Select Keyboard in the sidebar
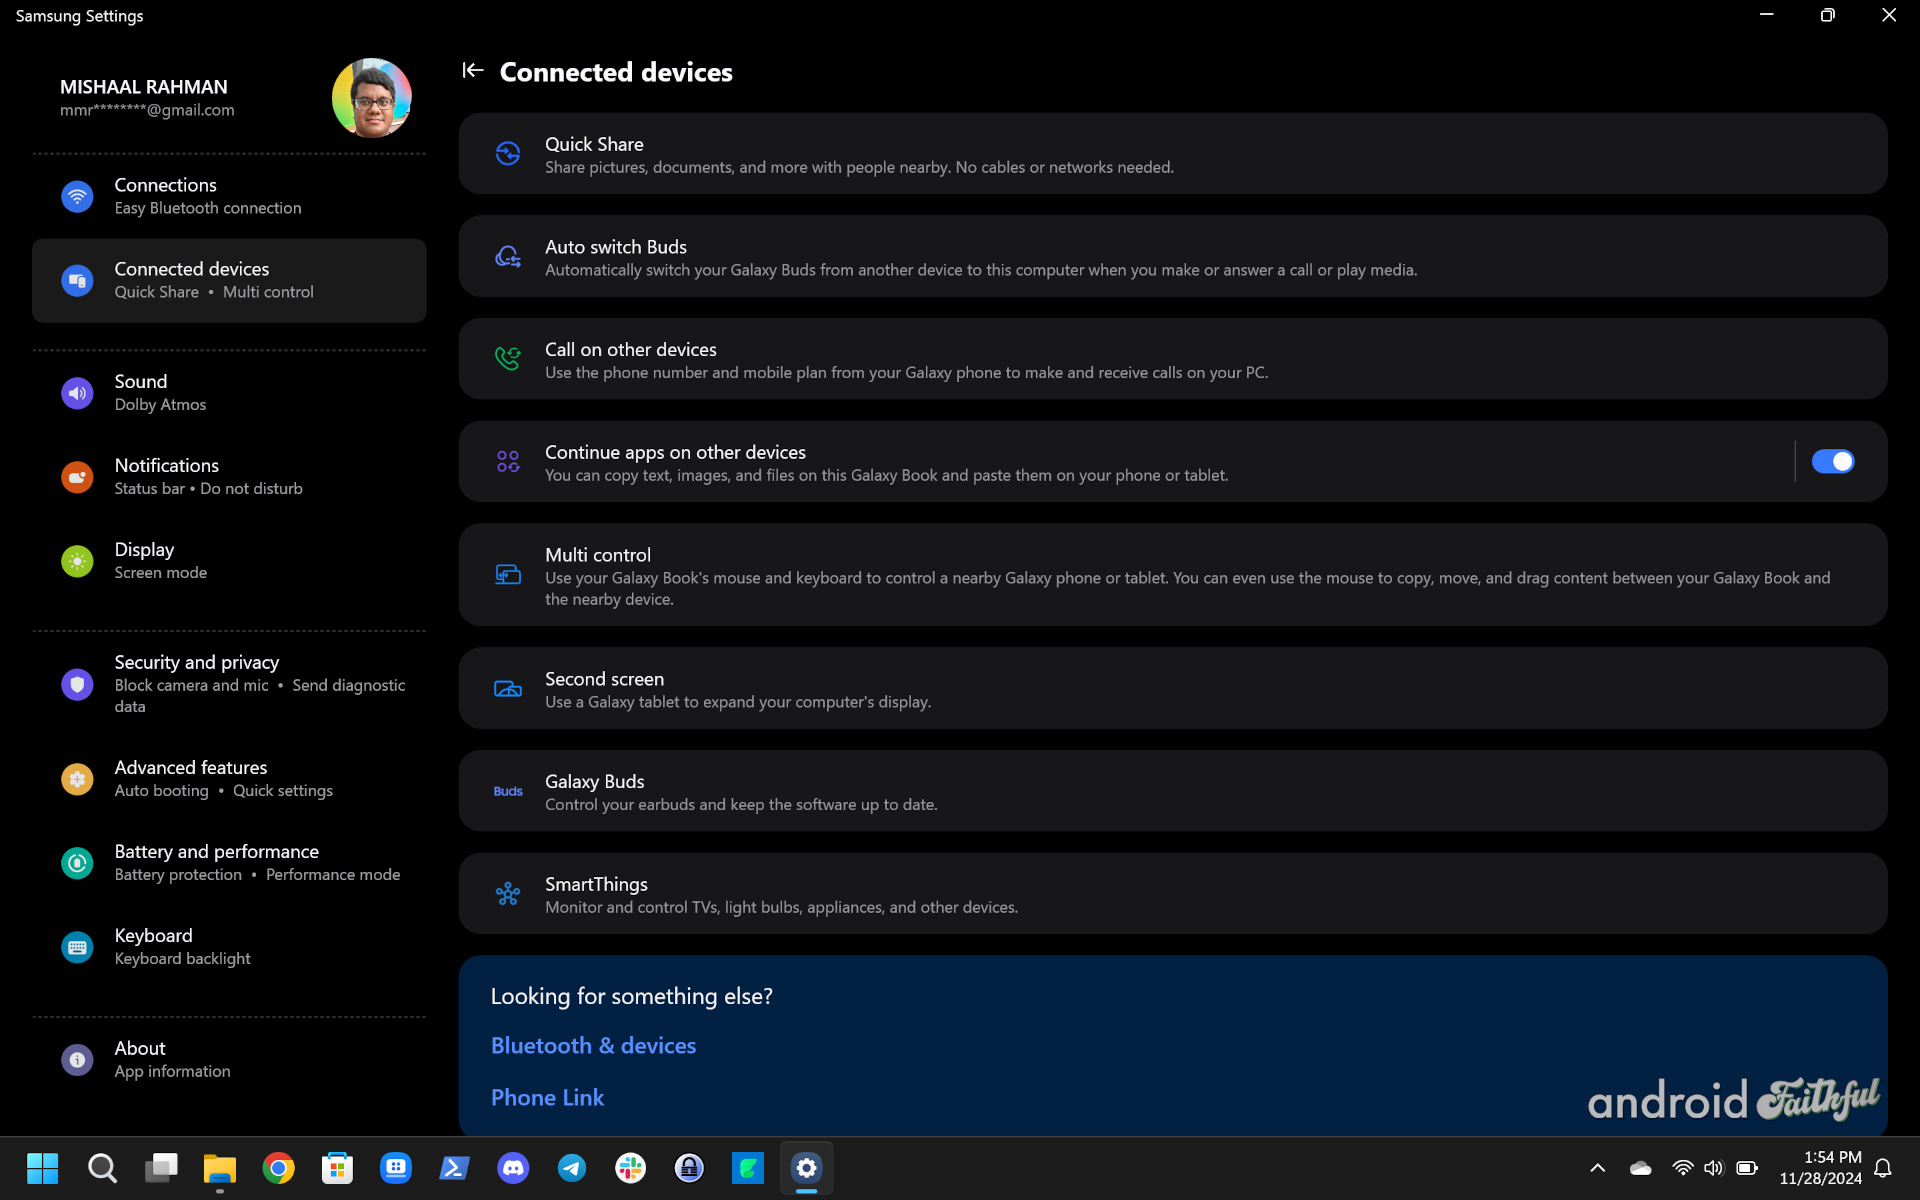1920x1200 pixels. pyautogui.click(x=229, y=947)
